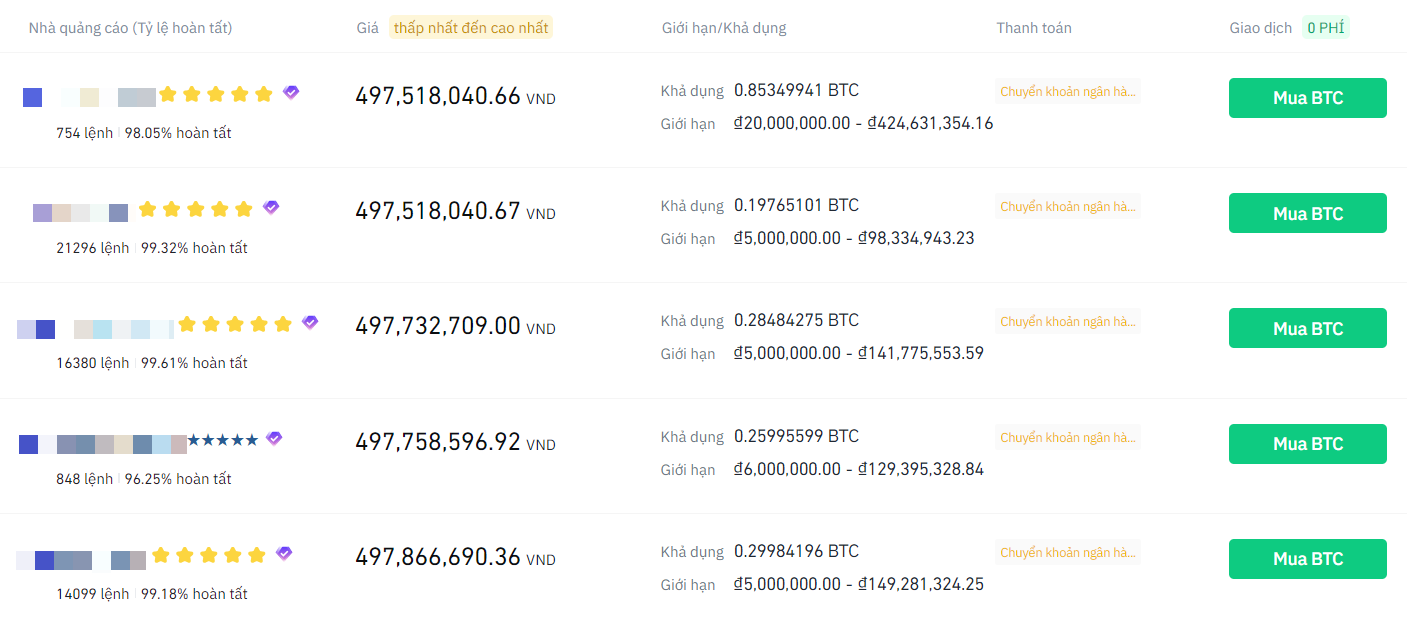The image size is (1407, 627).
Task: Click the star rating of the 16380-order advertiser
Action: point(235,324)
